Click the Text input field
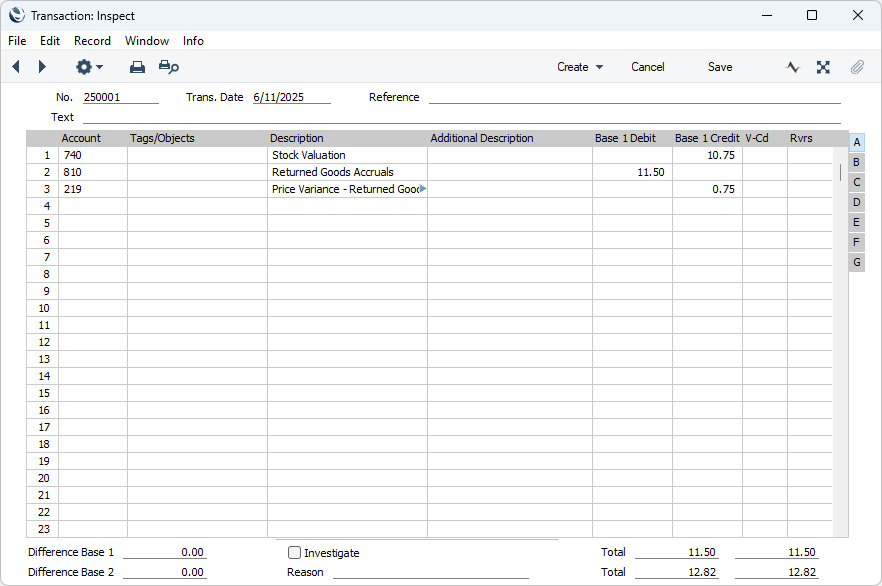882x586 pixels. click(x=462, y=117)
